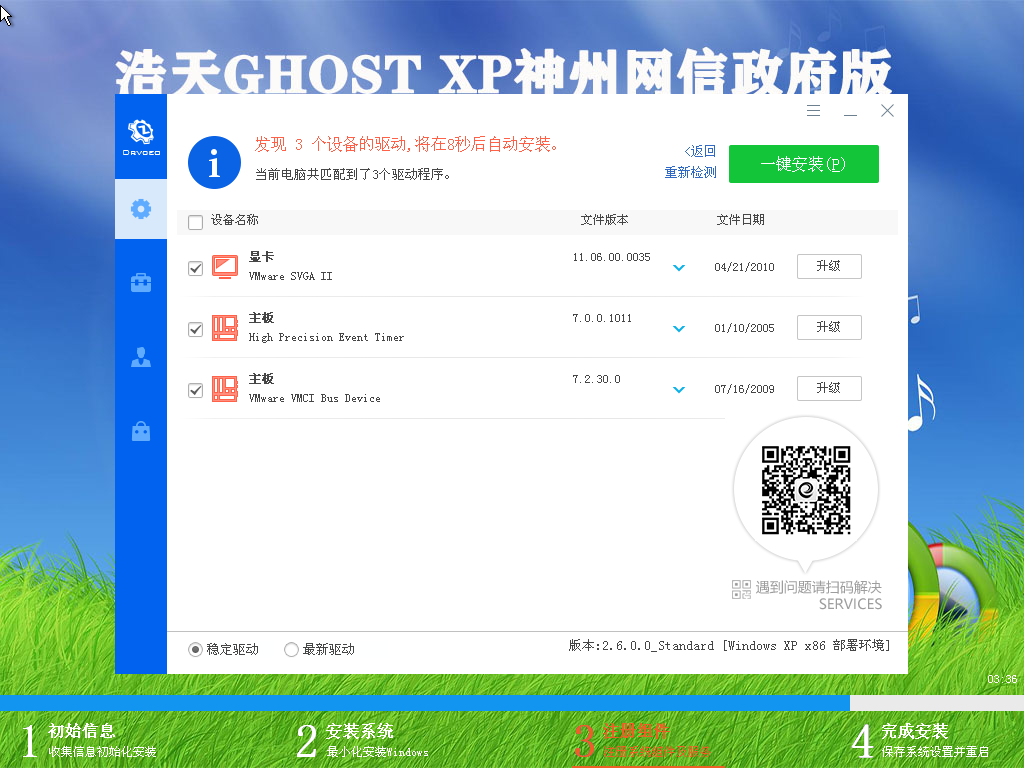Click the QR code image
Image resolution: width=1024 pixels, height=768 pixels.
coord(806,490)
